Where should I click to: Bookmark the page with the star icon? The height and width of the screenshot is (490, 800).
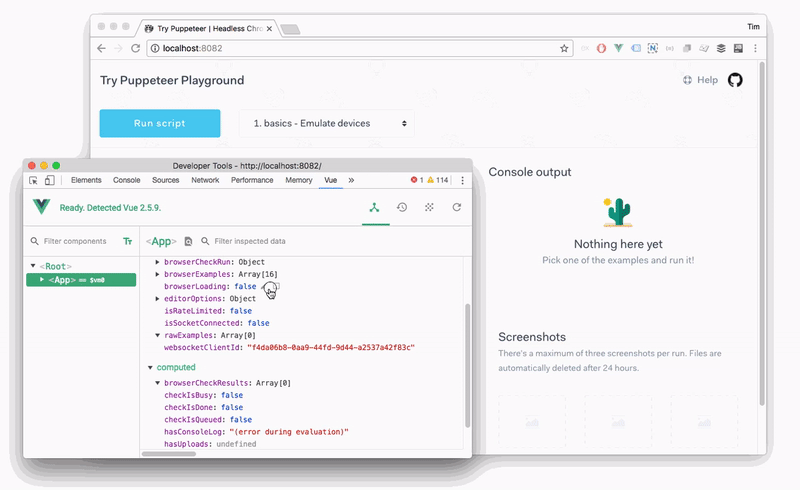(x=564, y=48)
